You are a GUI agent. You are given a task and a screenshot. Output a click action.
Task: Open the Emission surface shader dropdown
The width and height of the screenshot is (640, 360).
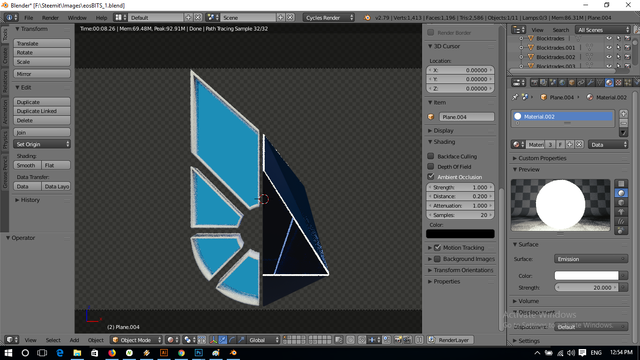(591, 259)
